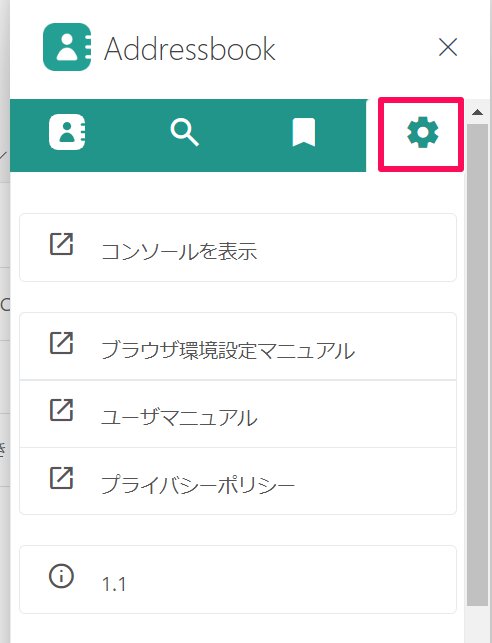
Task: Click external link icon beside ユーザマニュアル
Action: coord(62,410)
